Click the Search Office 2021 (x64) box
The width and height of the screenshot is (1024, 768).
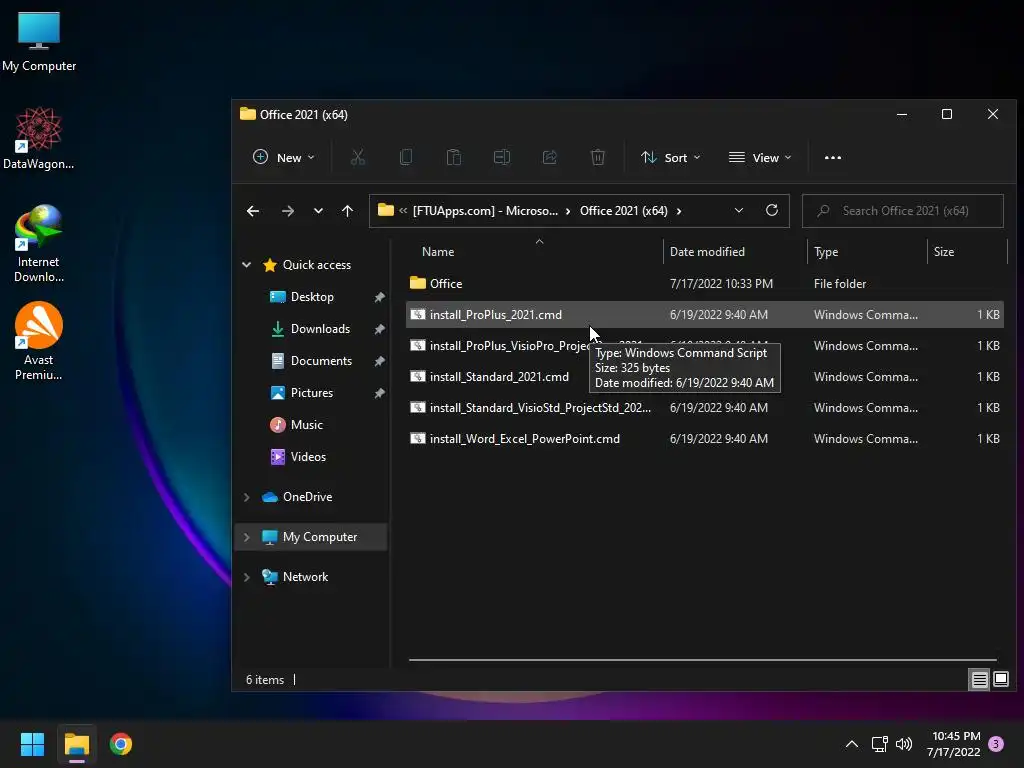[x=903, y=211]
